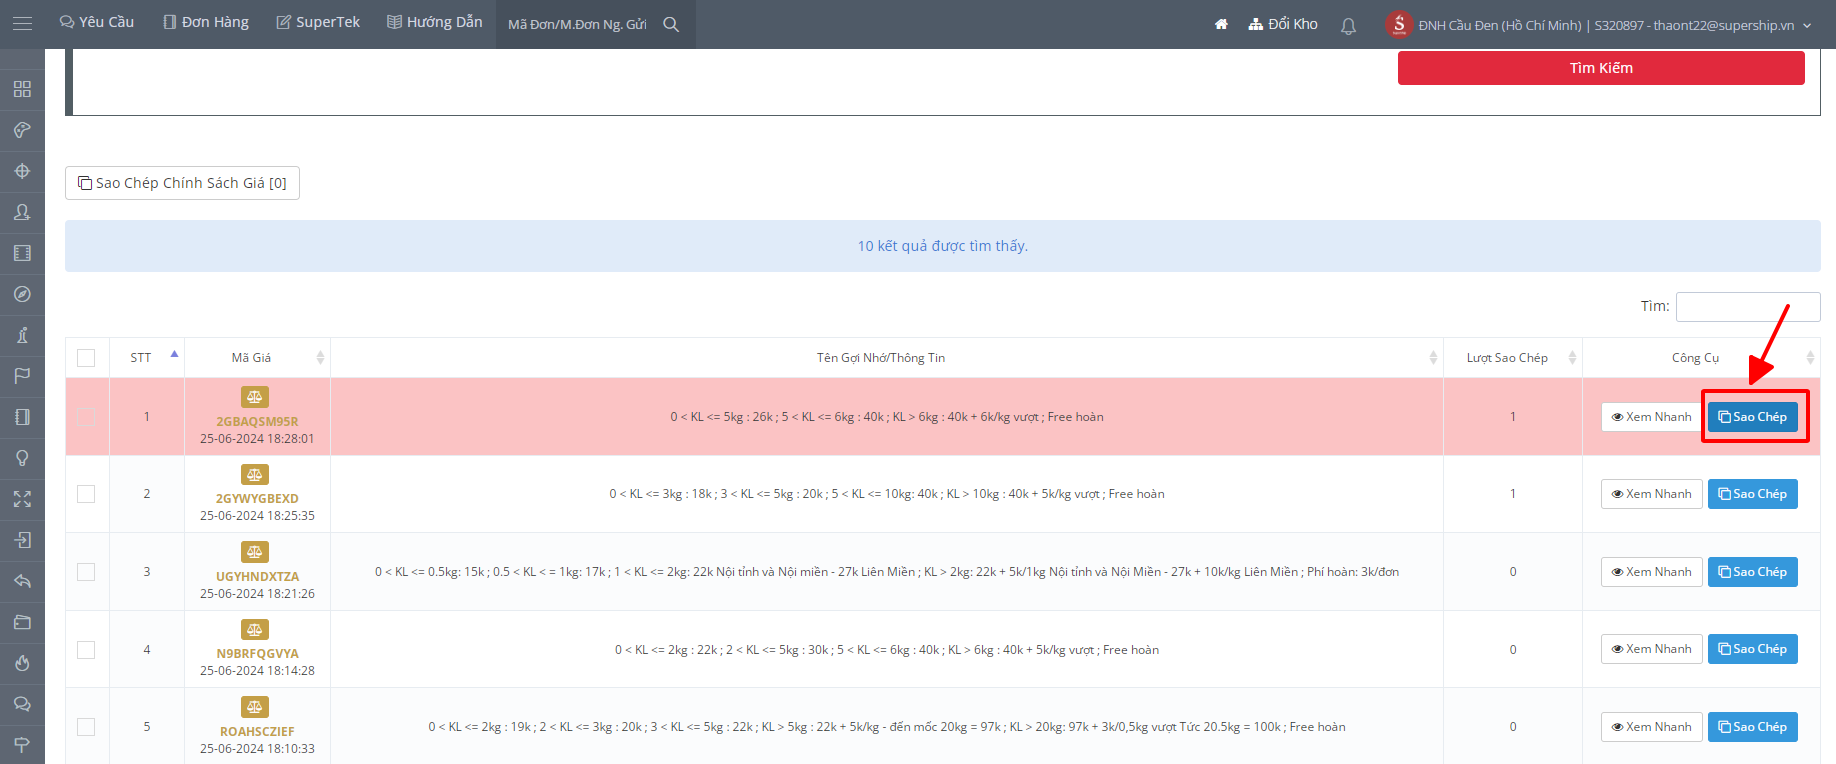Viewport: 1836px width, 764px height.
Task: Sort by Tên Gợi Nhớ/Thông Tin column
Action: pyautogui.click(x=886, y=358)
